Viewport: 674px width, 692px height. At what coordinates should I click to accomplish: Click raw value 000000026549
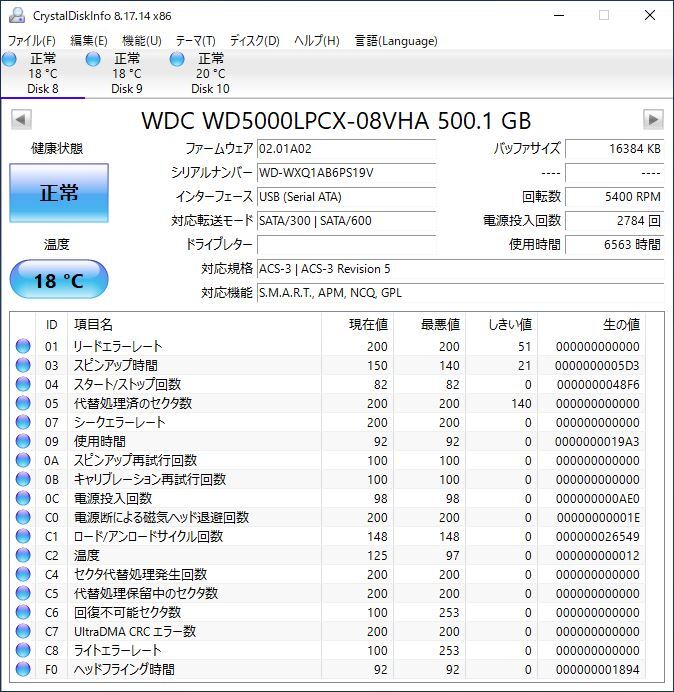pos(598,536)
